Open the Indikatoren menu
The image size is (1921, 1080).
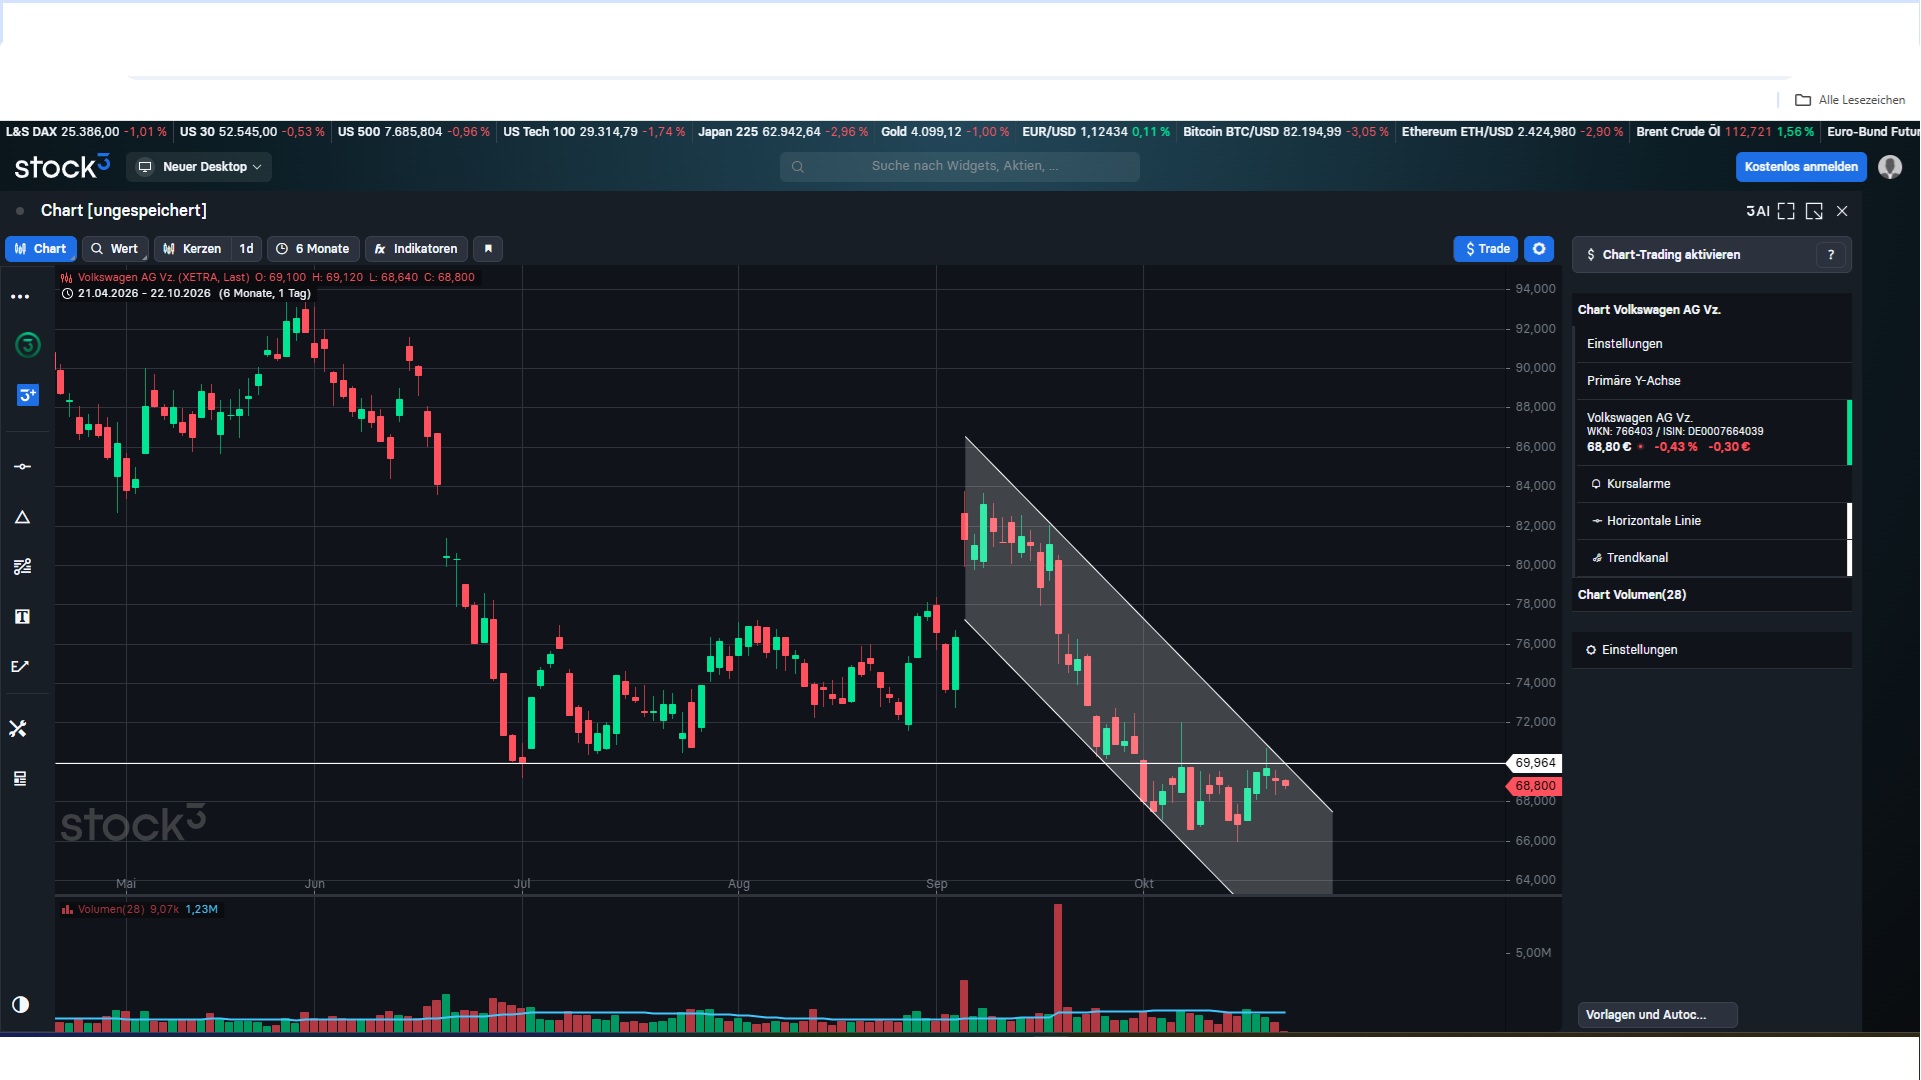(416, 249)
